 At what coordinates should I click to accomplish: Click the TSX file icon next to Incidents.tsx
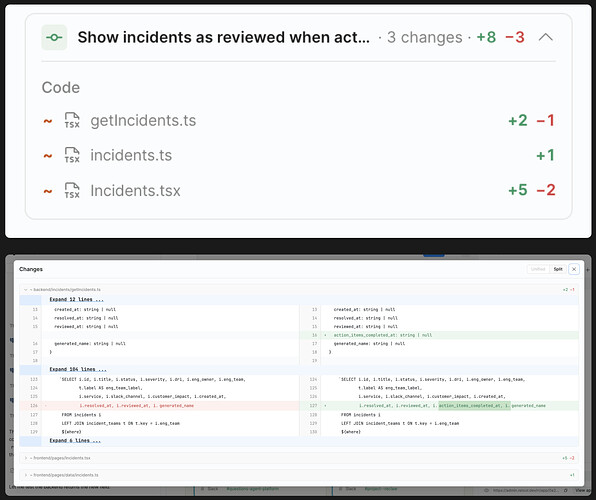click(72, 190)
